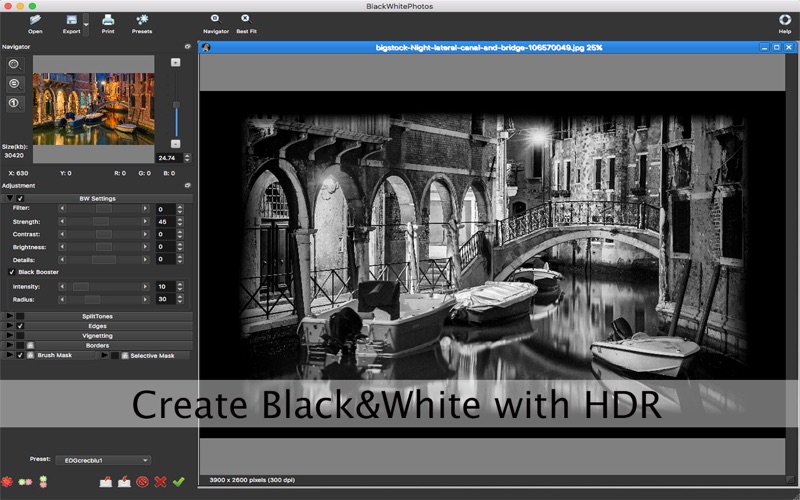Click the Filter slider handle
Viewport: 800px width, 500px height.
click(104, 209)
